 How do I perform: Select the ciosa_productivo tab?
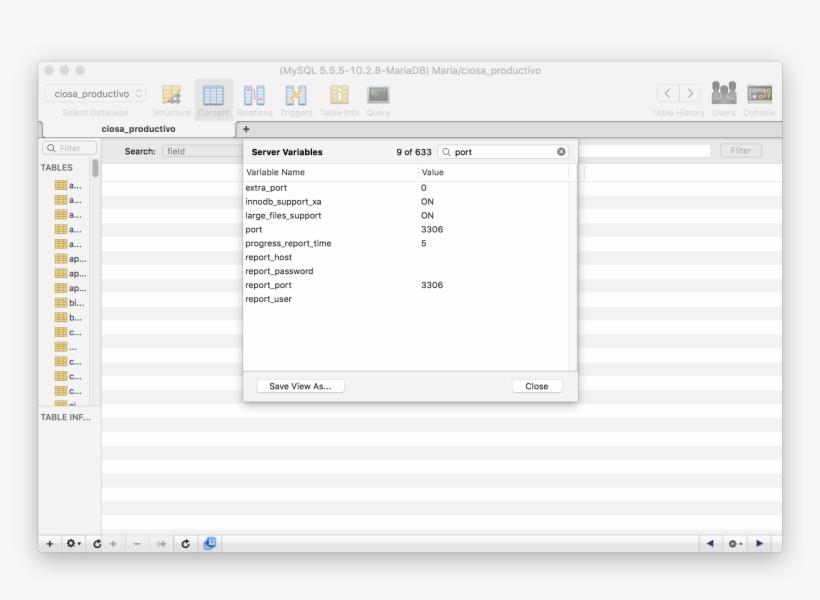coord(138,129)
